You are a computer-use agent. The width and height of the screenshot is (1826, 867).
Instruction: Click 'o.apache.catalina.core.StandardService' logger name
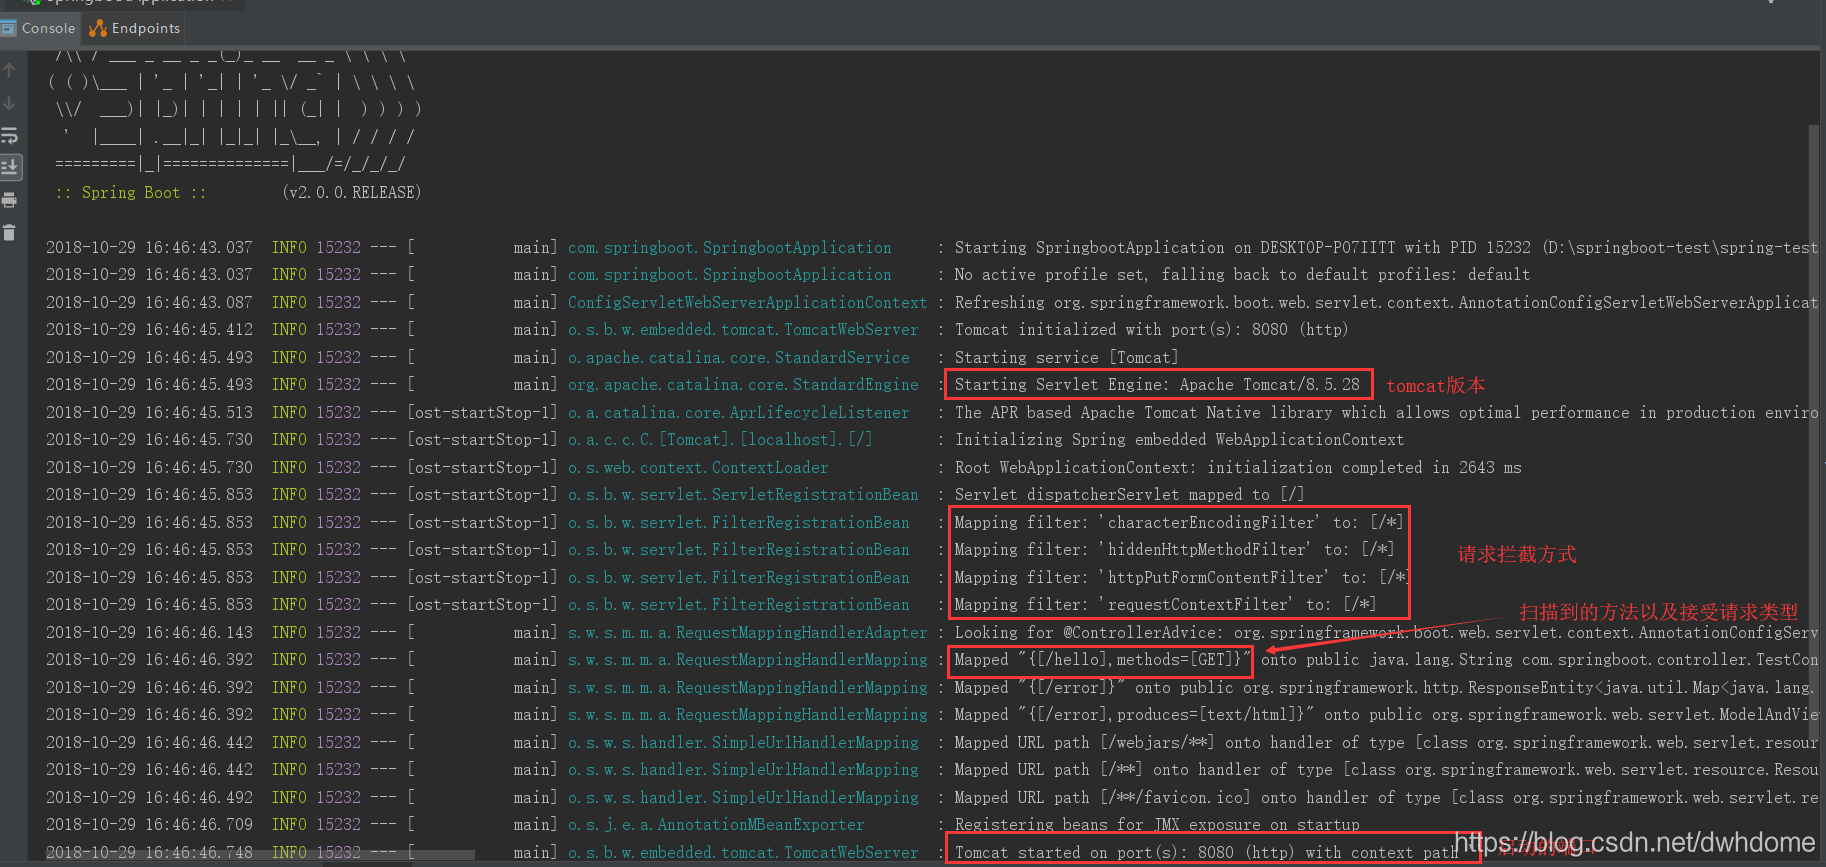(738, 357)
